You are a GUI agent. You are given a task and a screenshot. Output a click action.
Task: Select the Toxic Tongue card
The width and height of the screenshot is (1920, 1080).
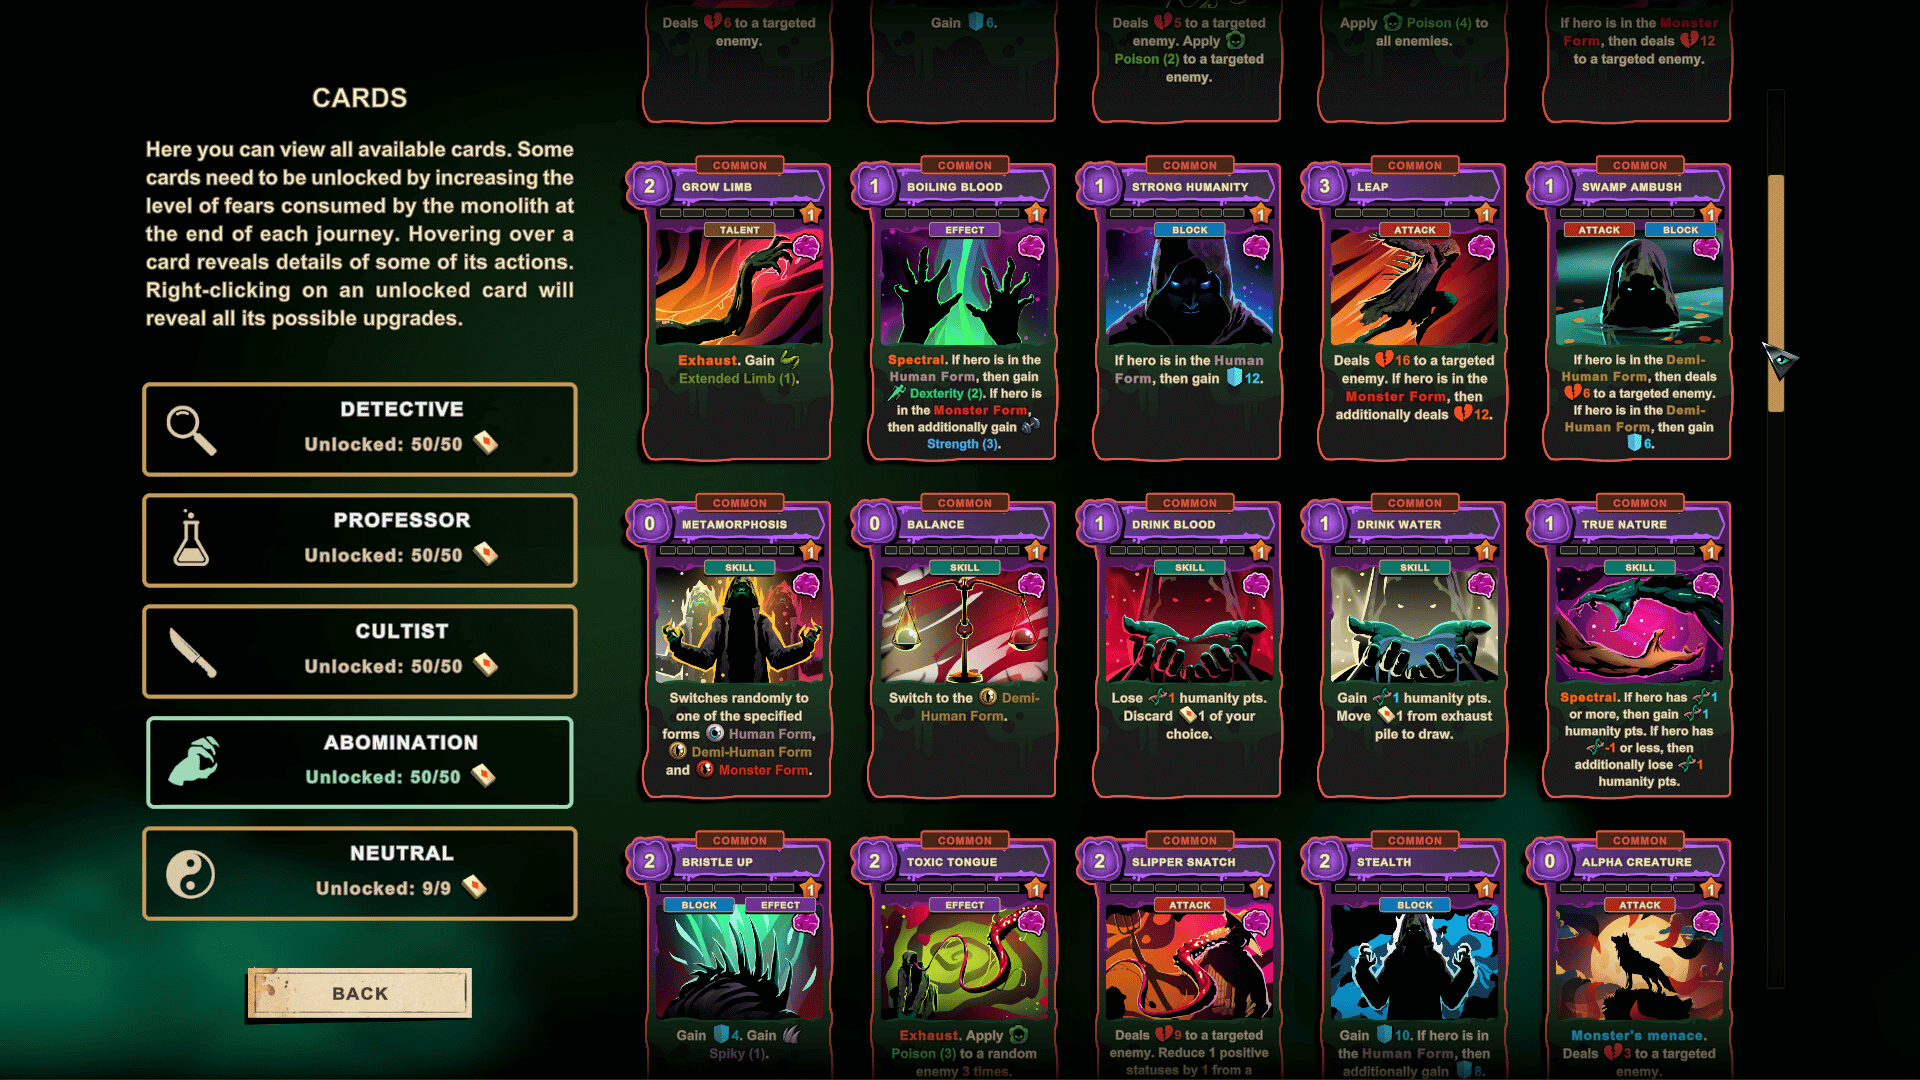pyautogui.click(x=964, y=957)
